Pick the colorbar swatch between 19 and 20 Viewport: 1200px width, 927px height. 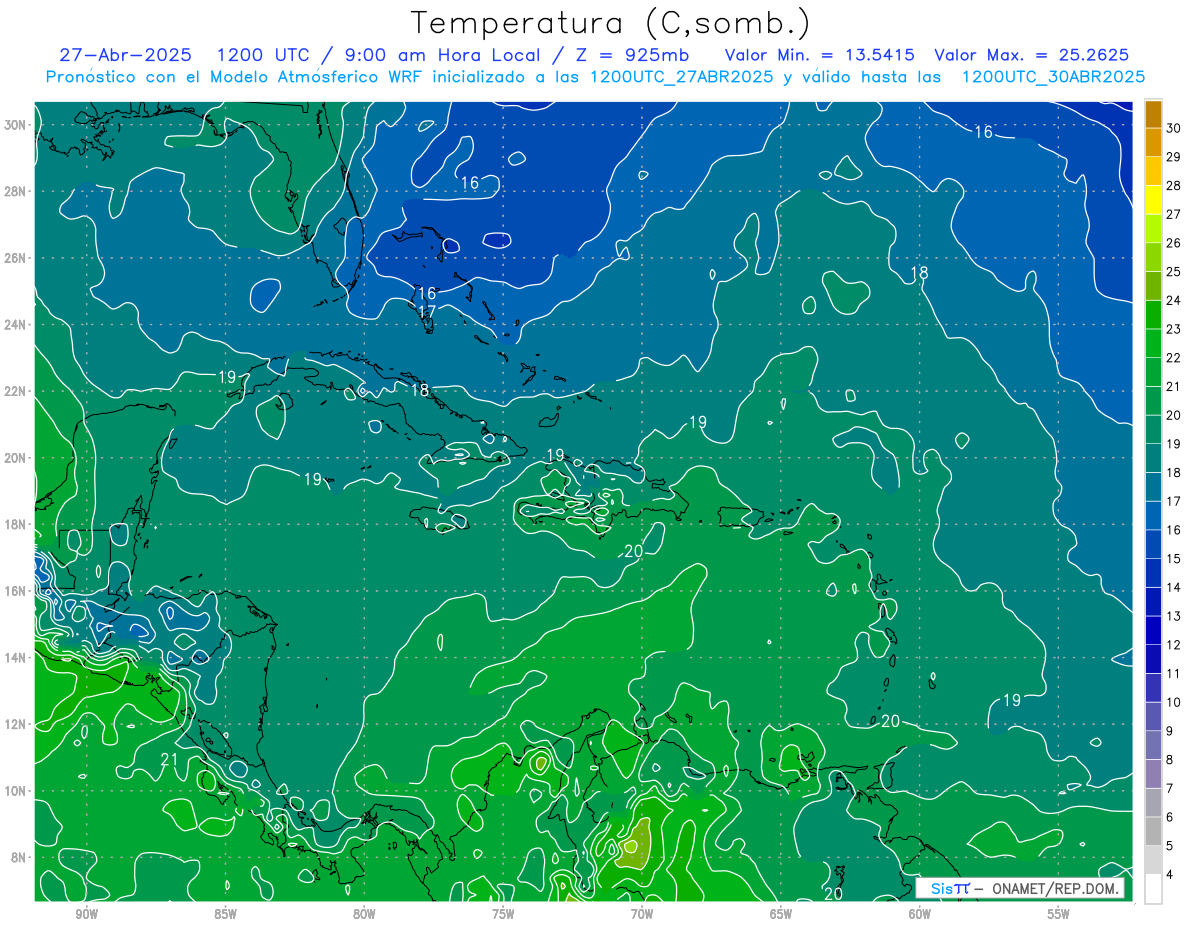1153,430
